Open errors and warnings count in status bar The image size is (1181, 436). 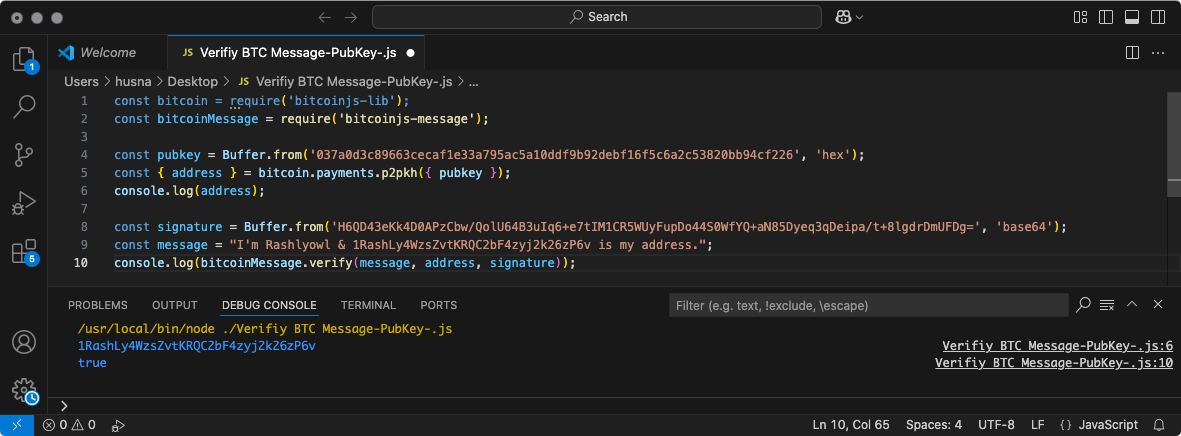pos(69,425)
